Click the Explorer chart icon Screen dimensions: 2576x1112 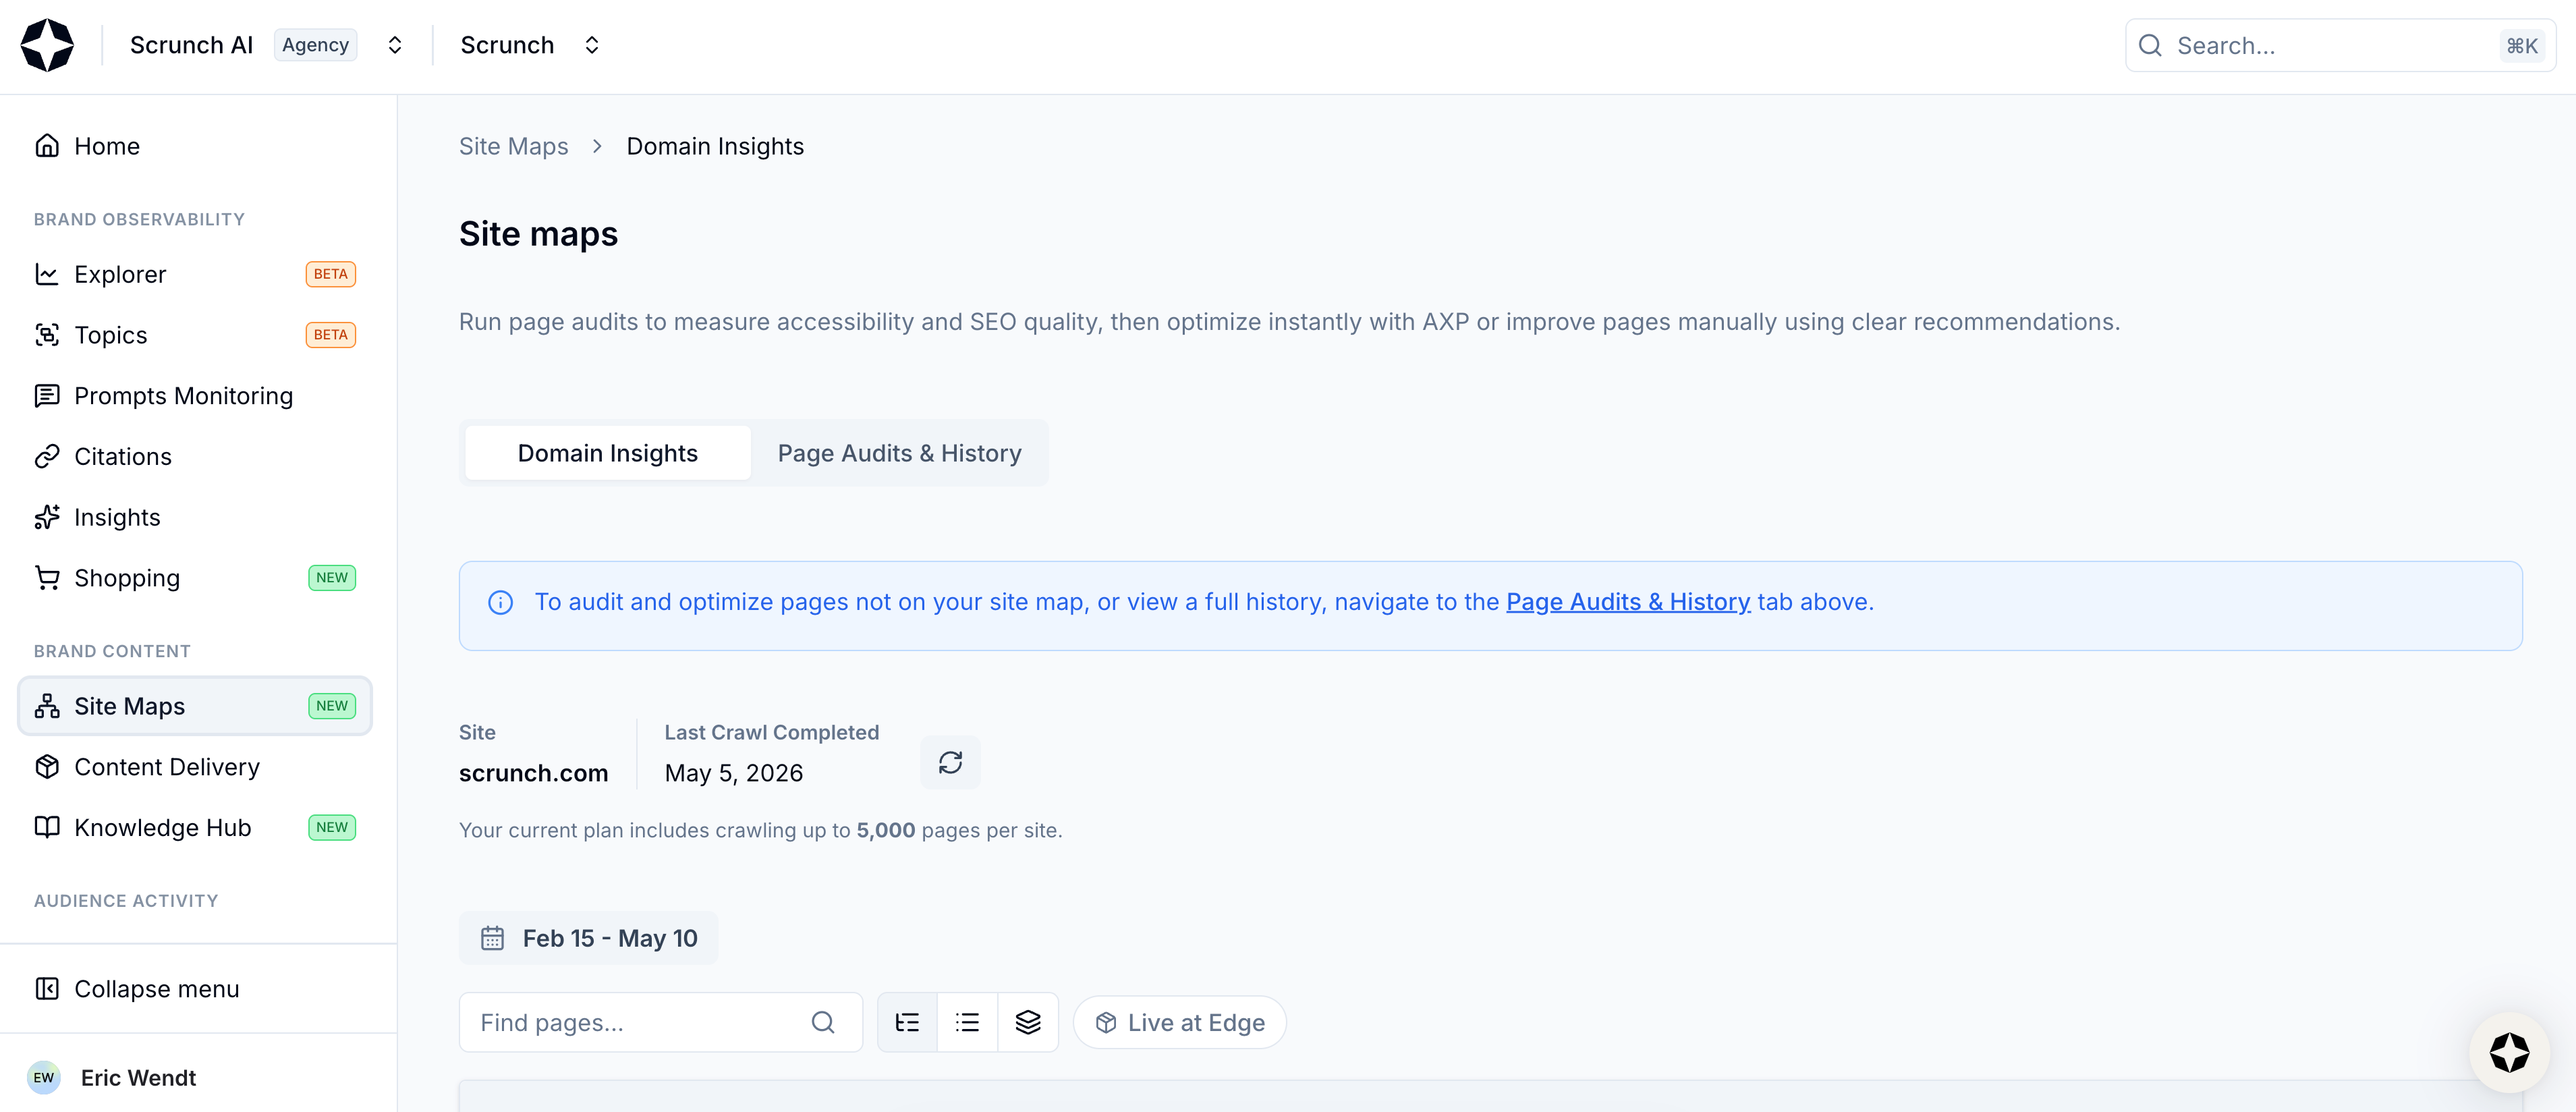(47, 274)
